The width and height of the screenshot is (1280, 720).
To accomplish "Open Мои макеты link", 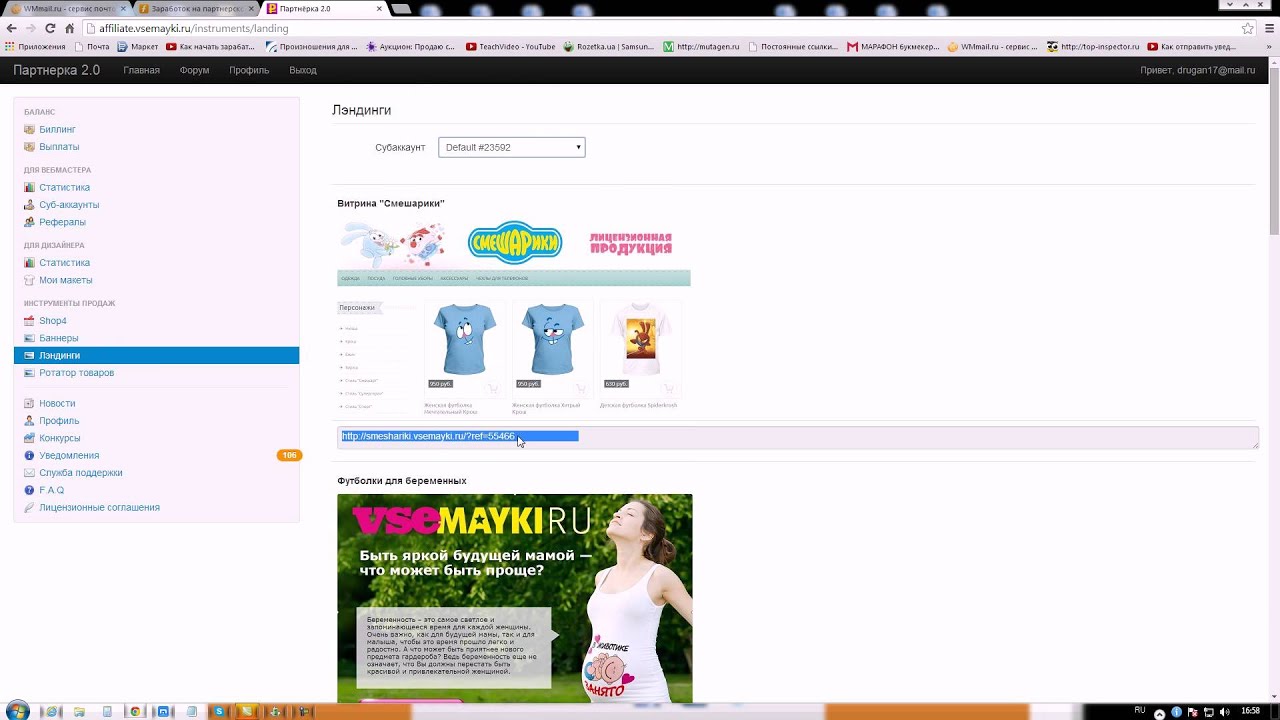I will [x=65, y=281].
